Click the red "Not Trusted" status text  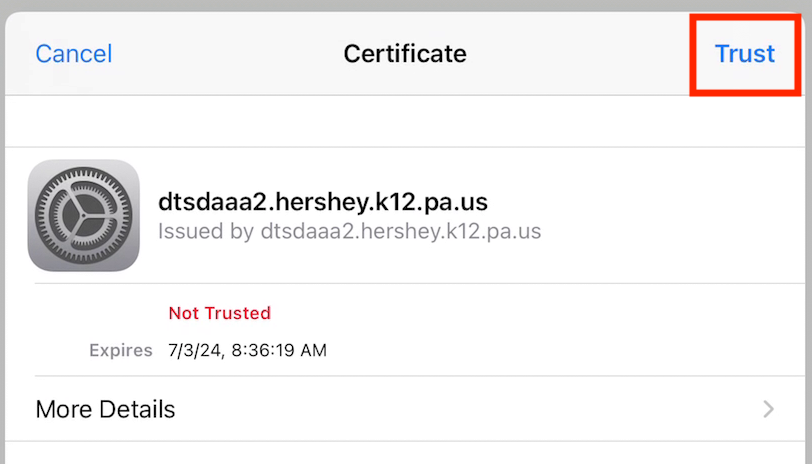(219, 313)
